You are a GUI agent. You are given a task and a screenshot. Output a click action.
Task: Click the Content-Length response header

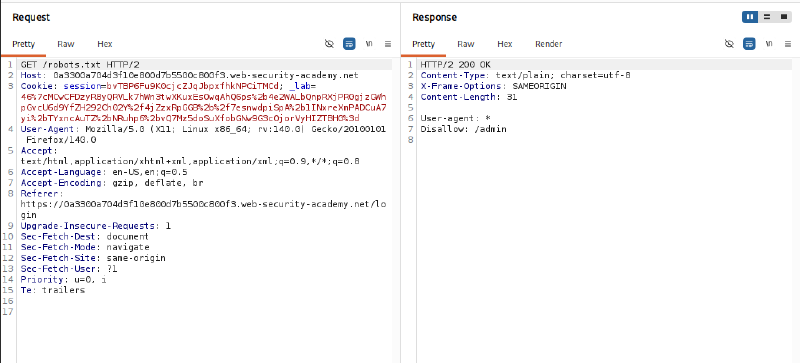(469, 97)
